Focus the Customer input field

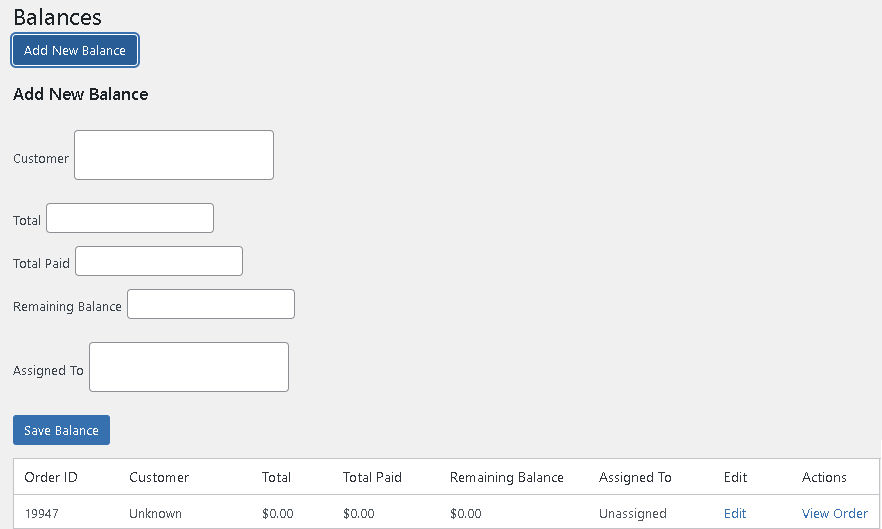tap(174, 155)
